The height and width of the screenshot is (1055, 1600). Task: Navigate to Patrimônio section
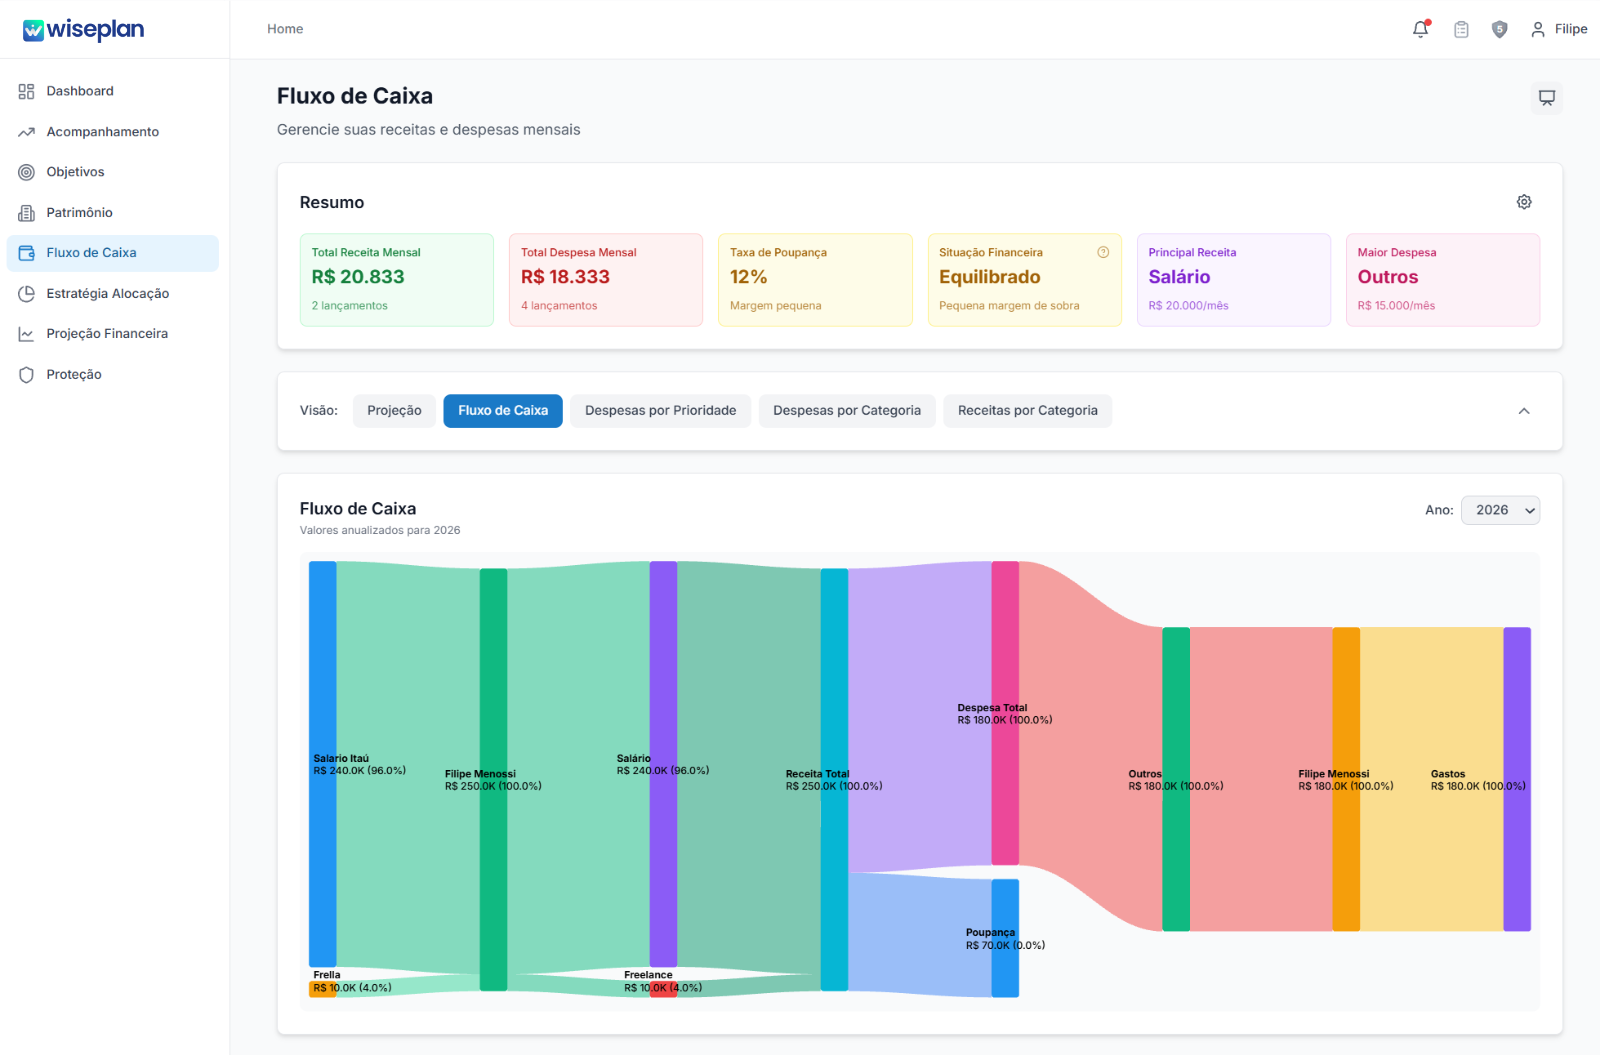coord(113,213)
